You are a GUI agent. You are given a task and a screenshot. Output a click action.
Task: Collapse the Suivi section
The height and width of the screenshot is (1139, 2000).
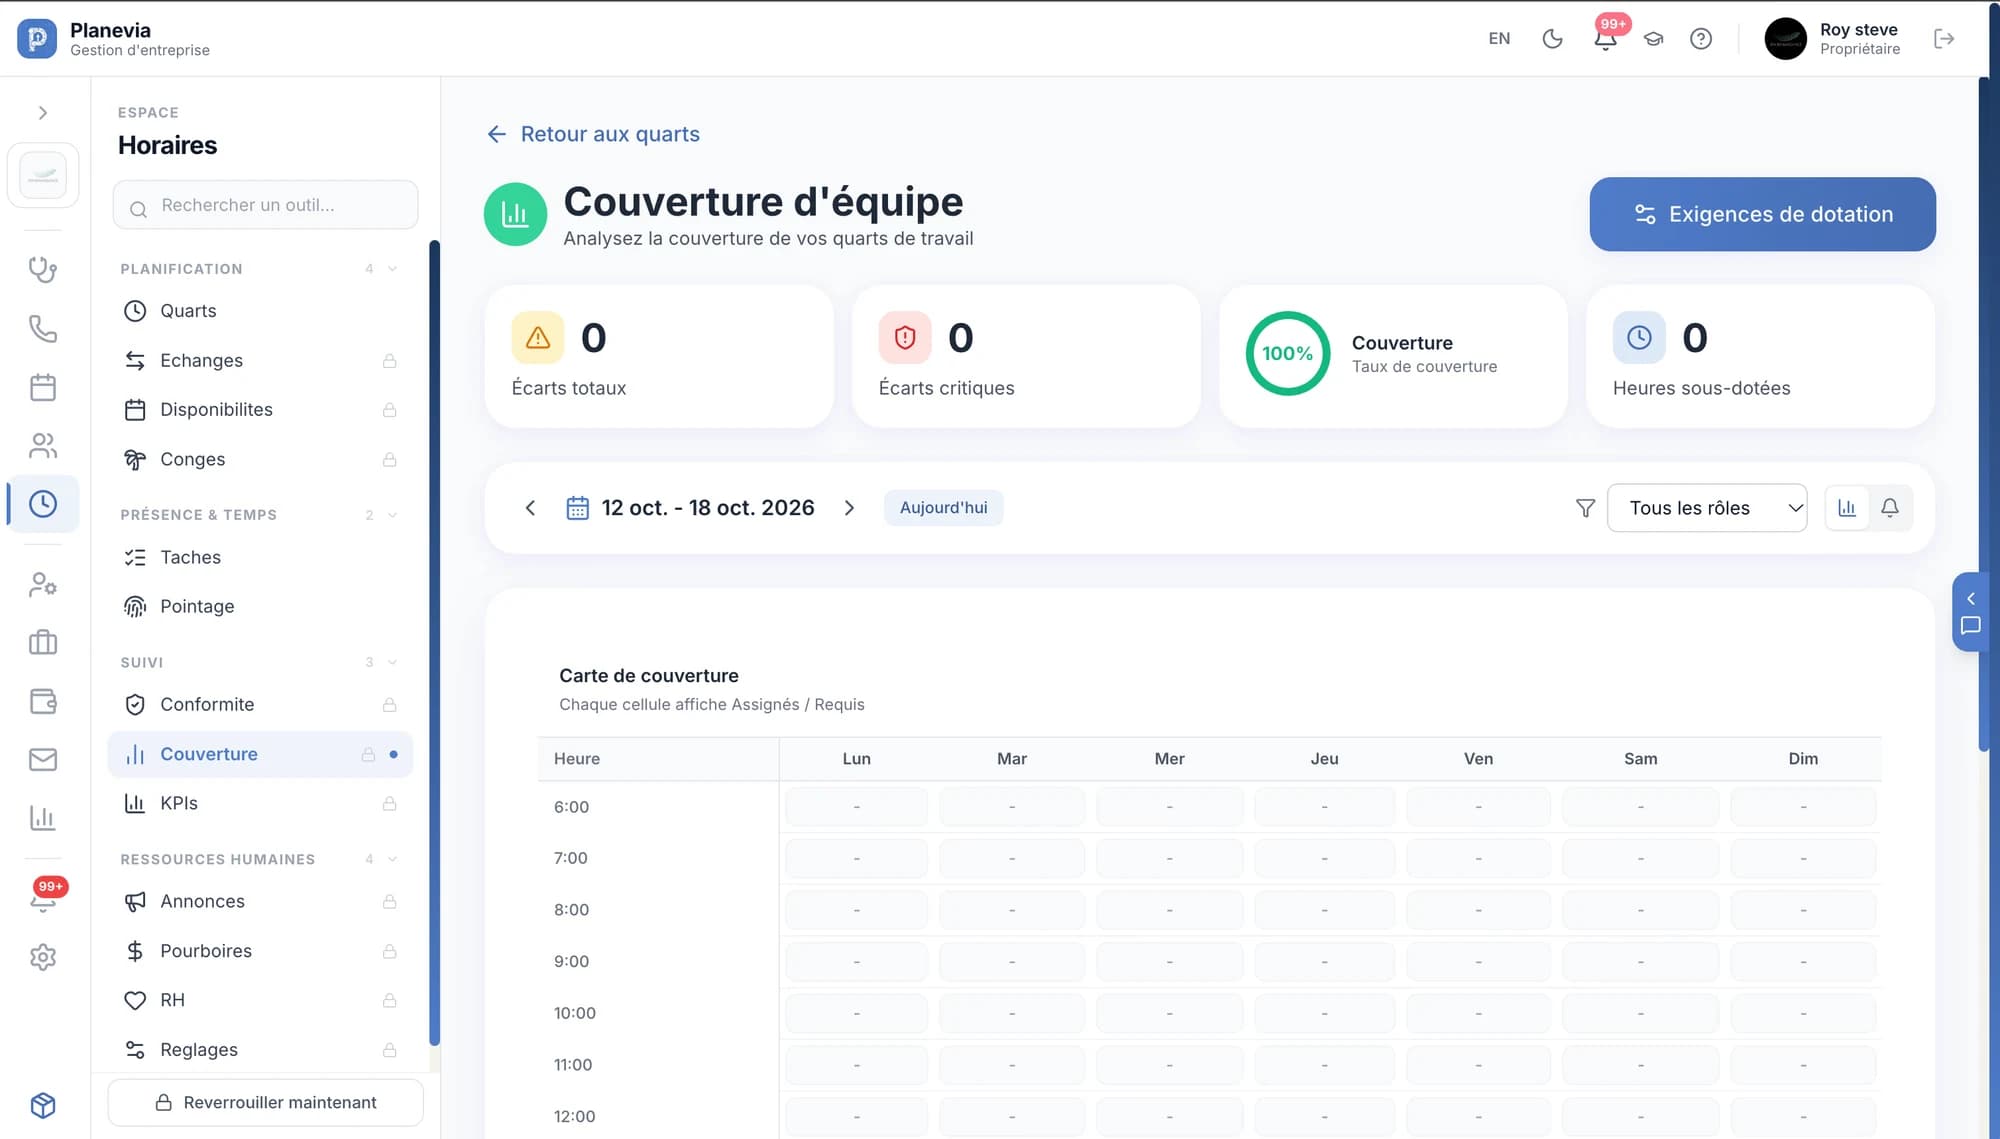392,662
